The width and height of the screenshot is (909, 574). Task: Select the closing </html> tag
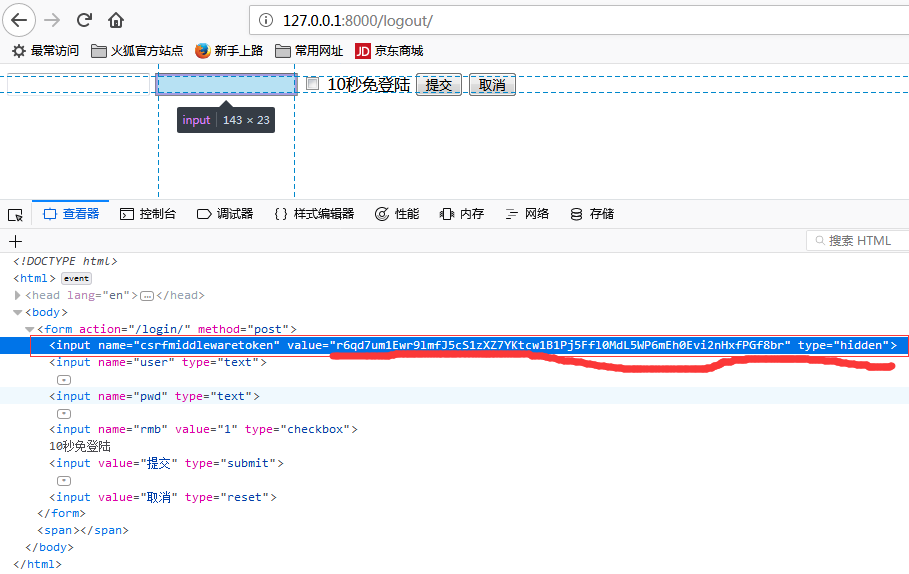tap(37, 564)
